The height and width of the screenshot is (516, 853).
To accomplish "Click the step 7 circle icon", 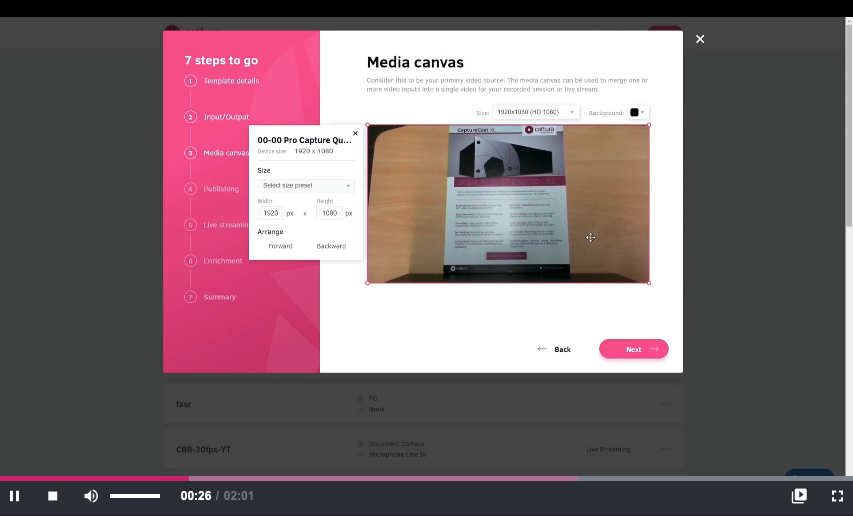I will click(x=190, y=297).
